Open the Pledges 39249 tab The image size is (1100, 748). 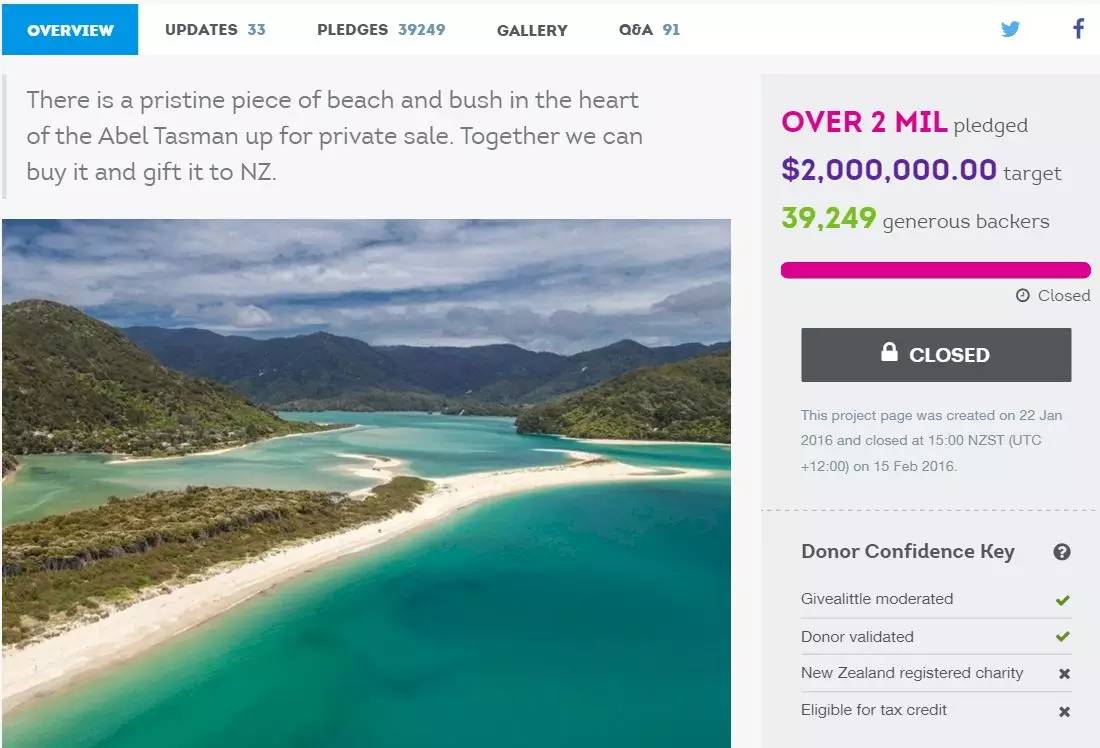click(381, 29)
